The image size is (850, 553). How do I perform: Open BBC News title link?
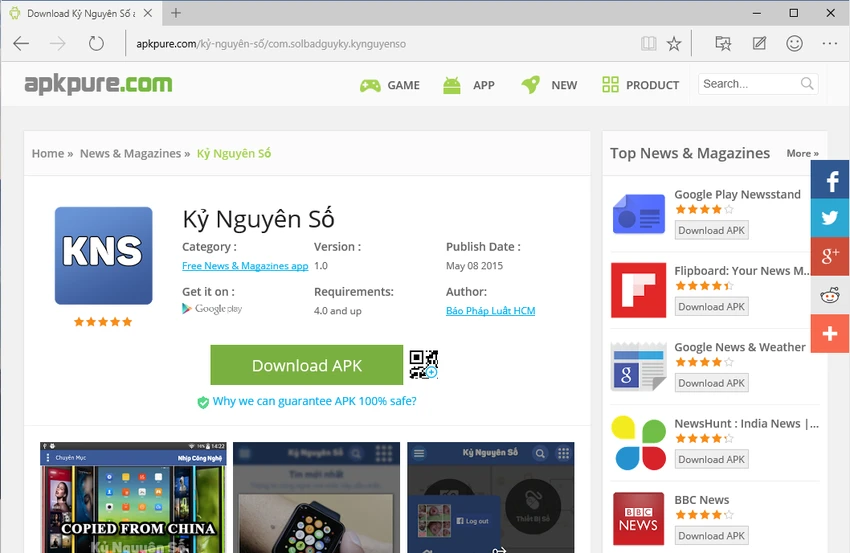pos(701,500)
